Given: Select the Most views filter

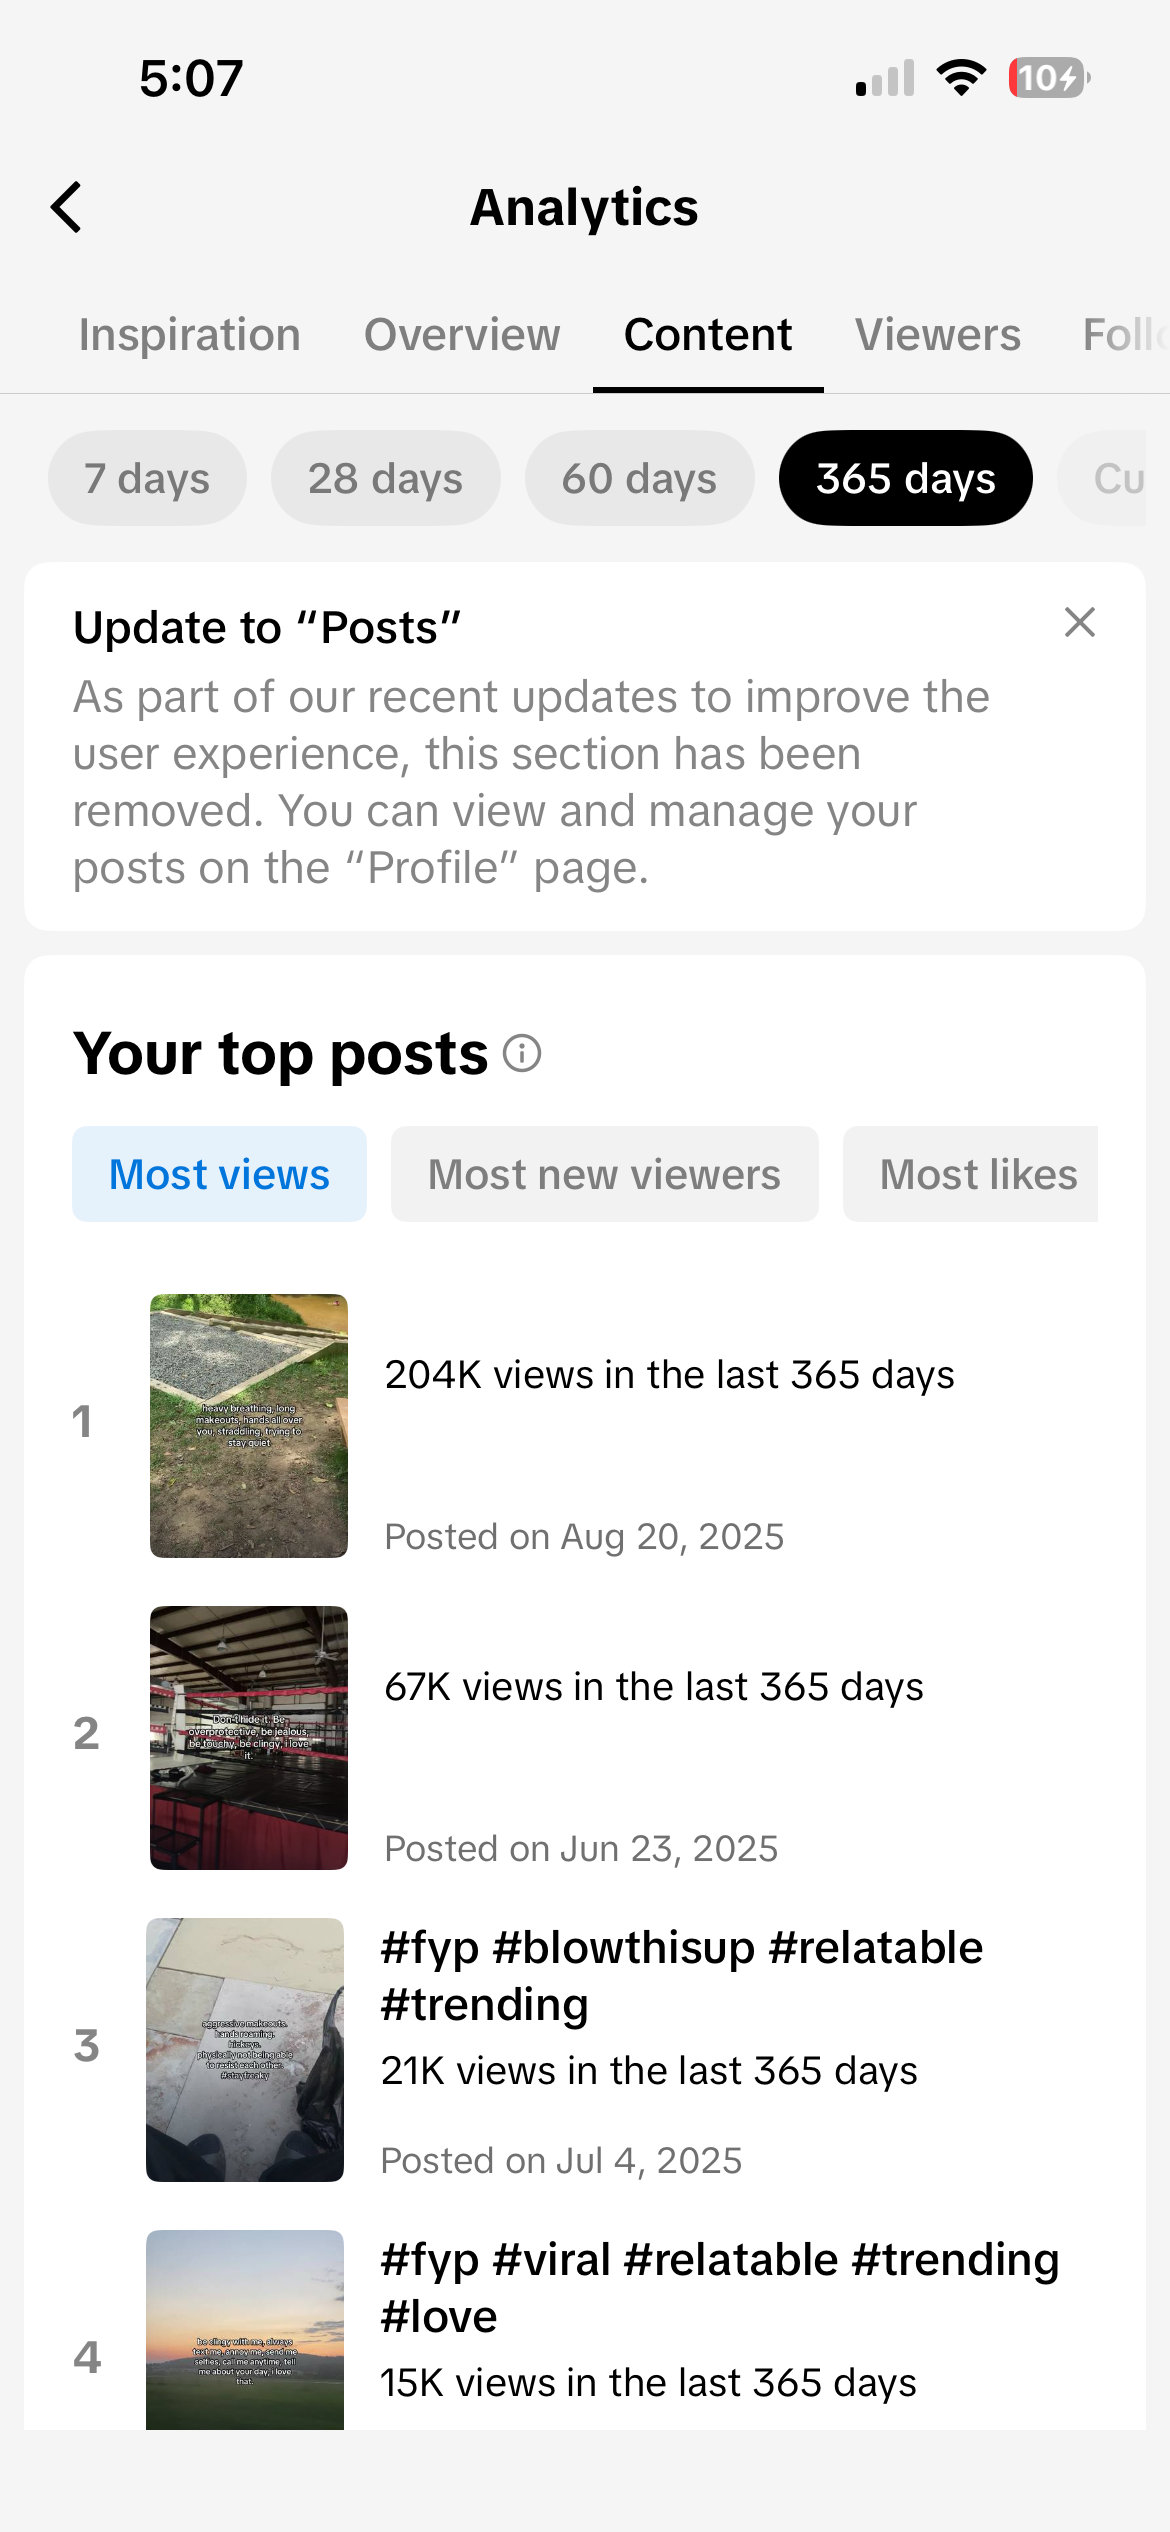Looking at the screenshot, I should (x=219, y=1174).
